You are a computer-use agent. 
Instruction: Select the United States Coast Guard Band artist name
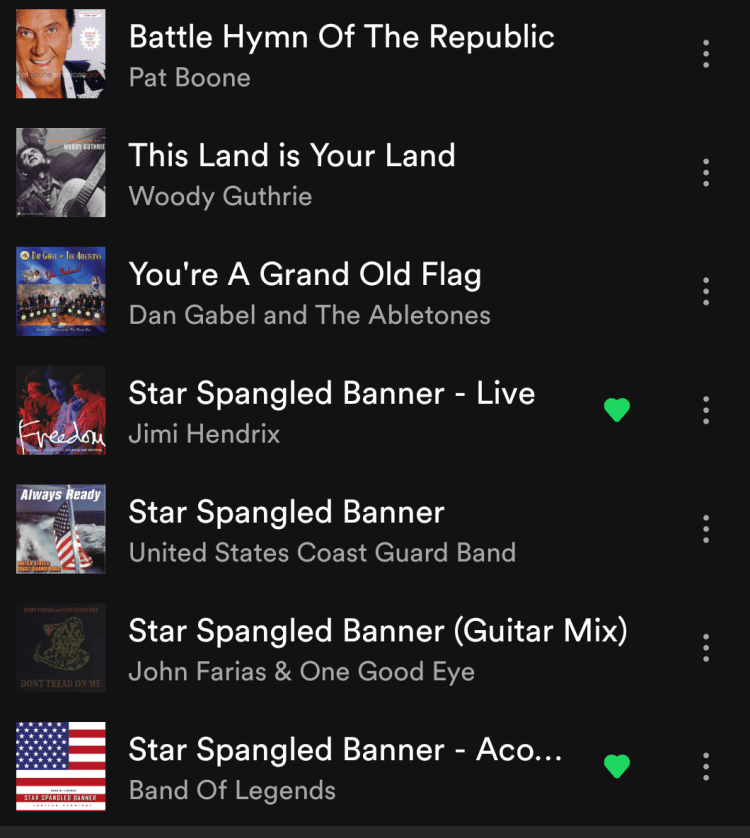(x=322, y=553)
